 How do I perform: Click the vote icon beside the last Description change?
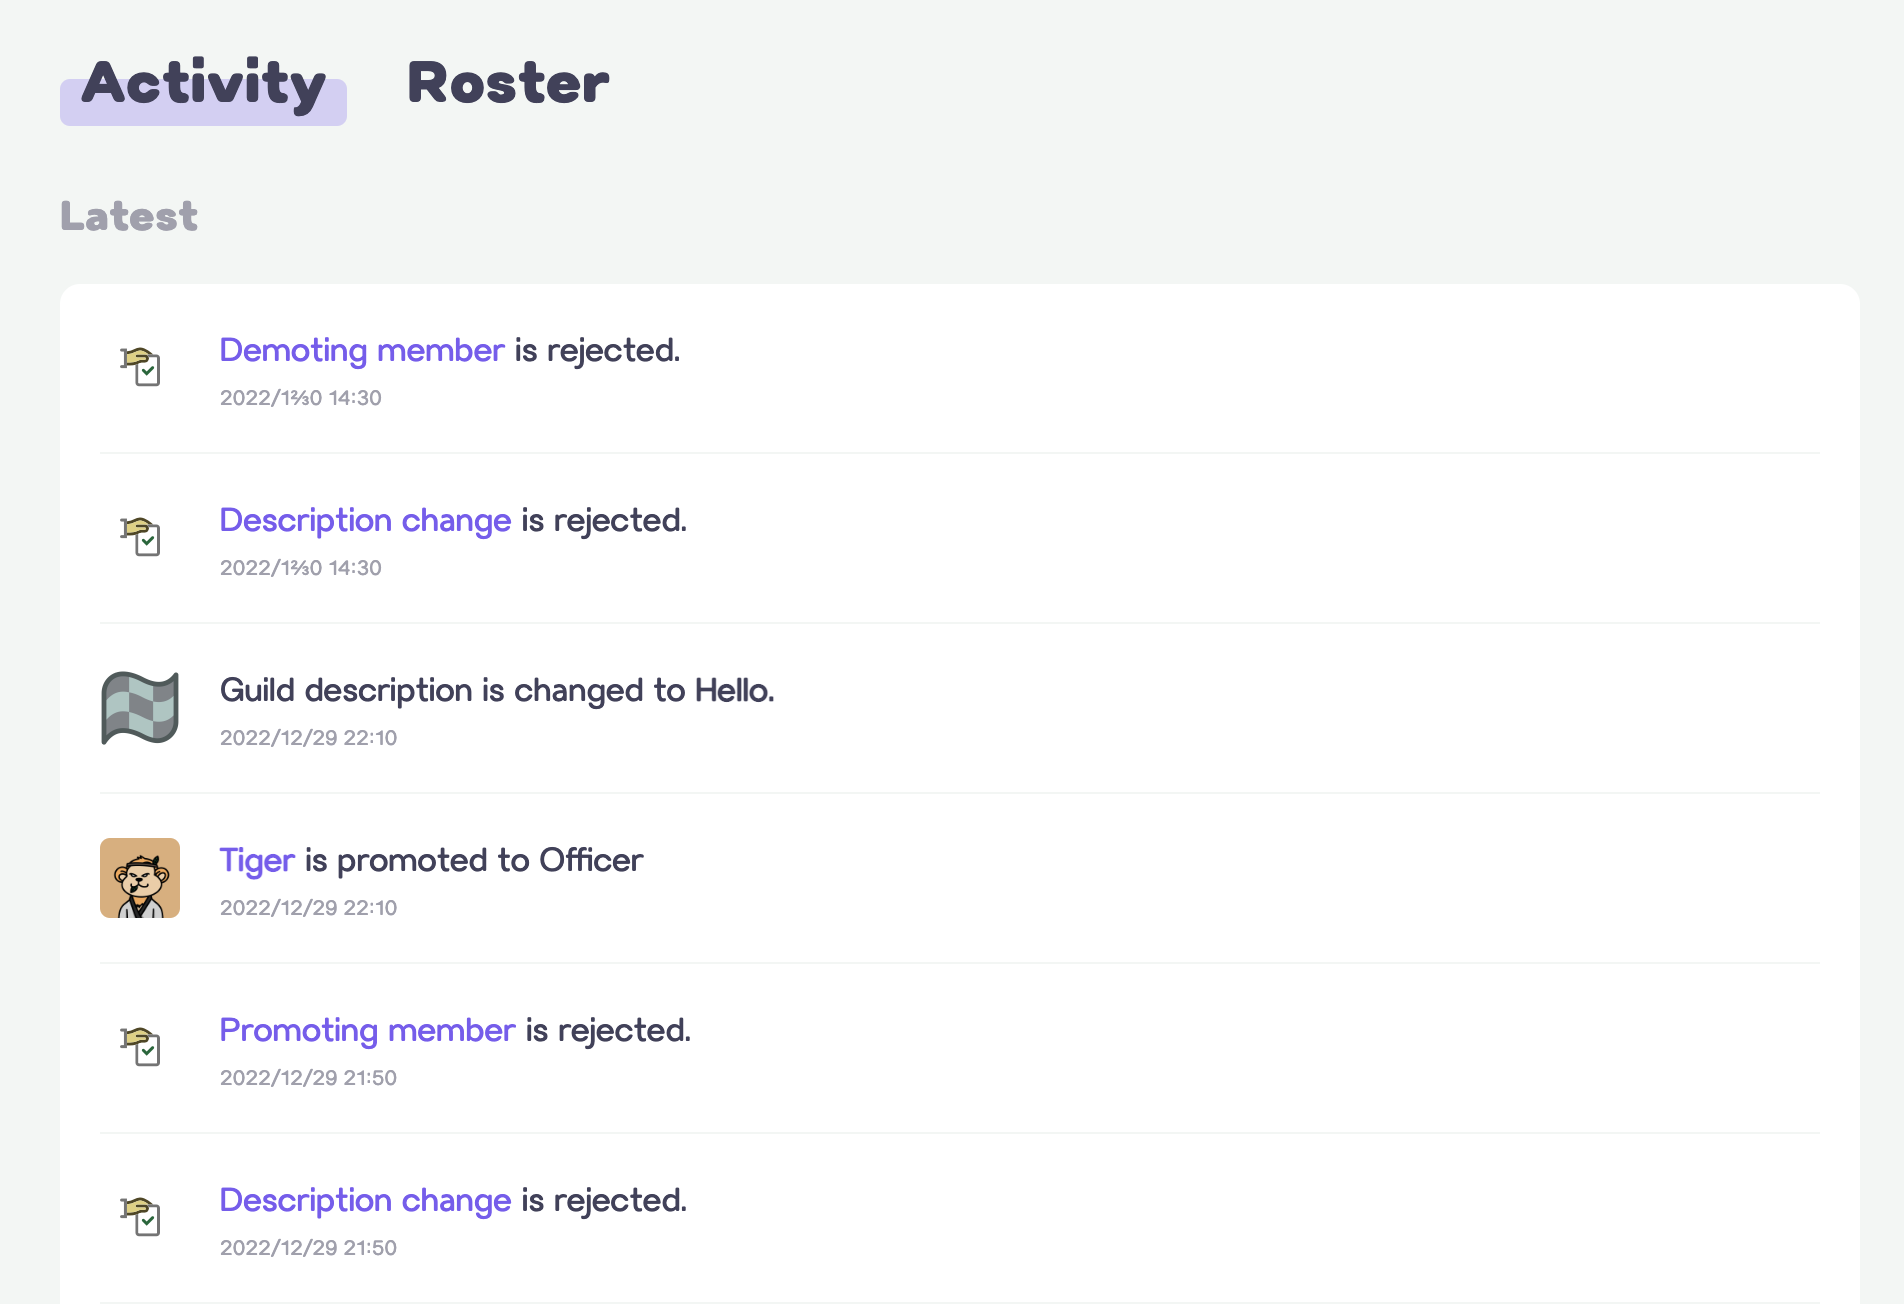pos(140,1217)
